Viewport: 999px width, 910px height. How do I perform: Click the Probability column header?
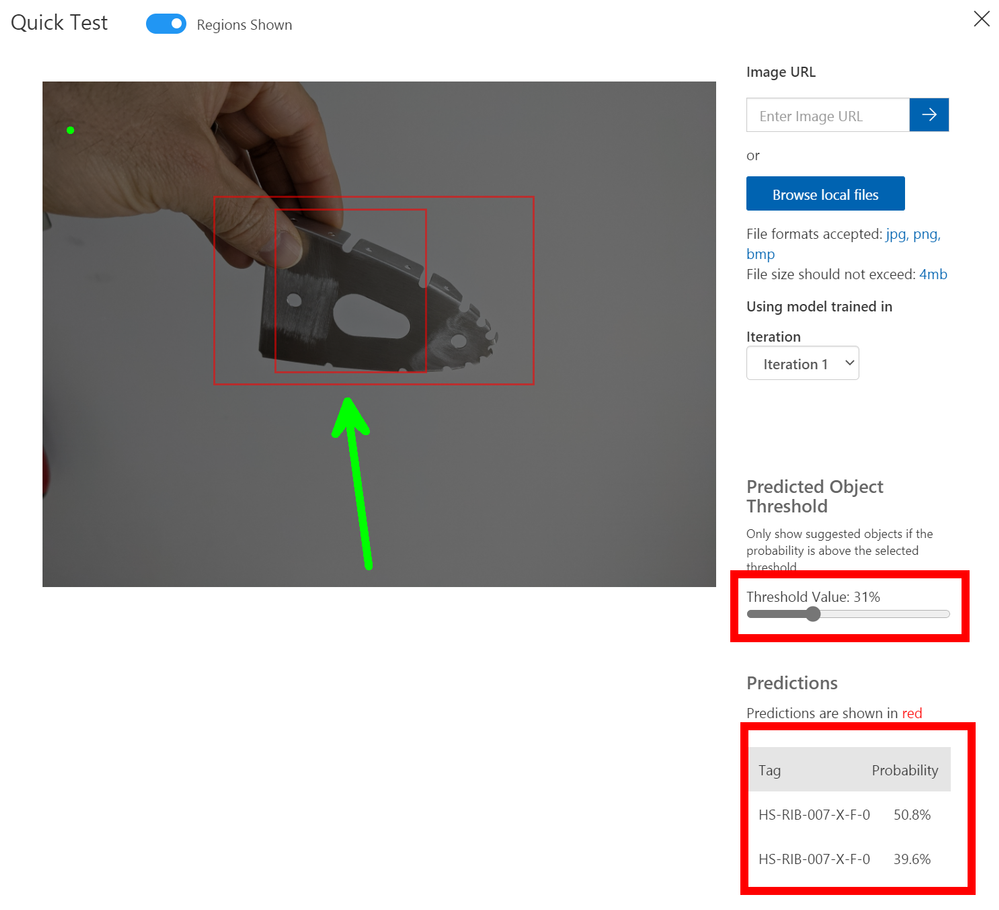(905, 770)
